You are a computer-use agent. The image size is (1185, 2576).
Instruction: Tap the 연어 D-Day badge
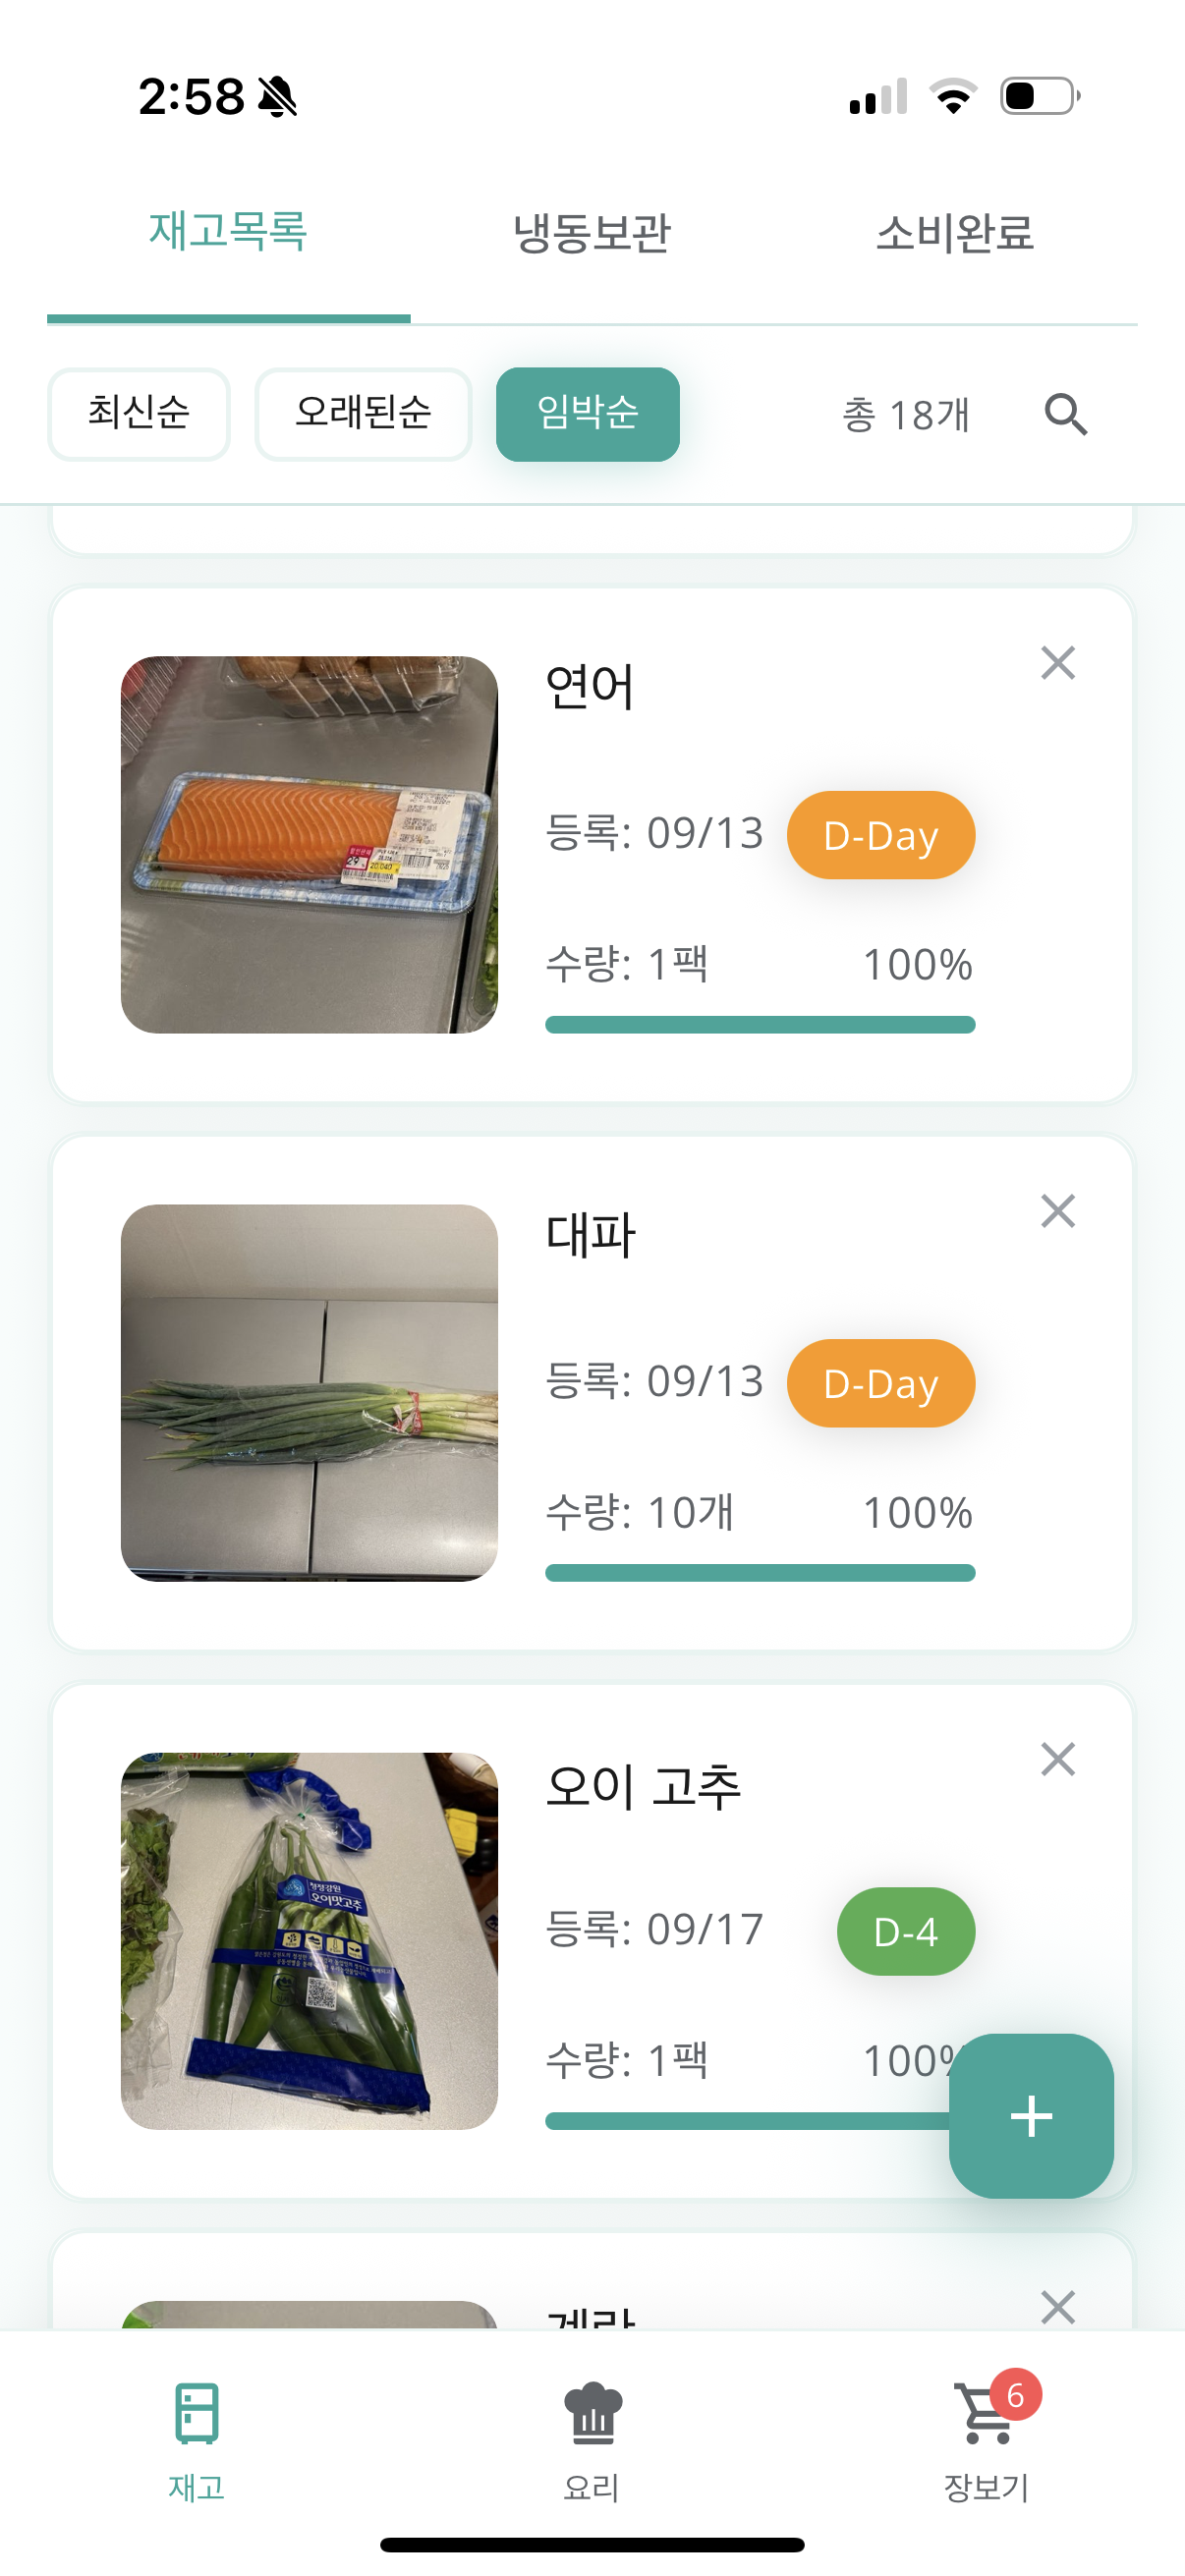click(880, 835)
